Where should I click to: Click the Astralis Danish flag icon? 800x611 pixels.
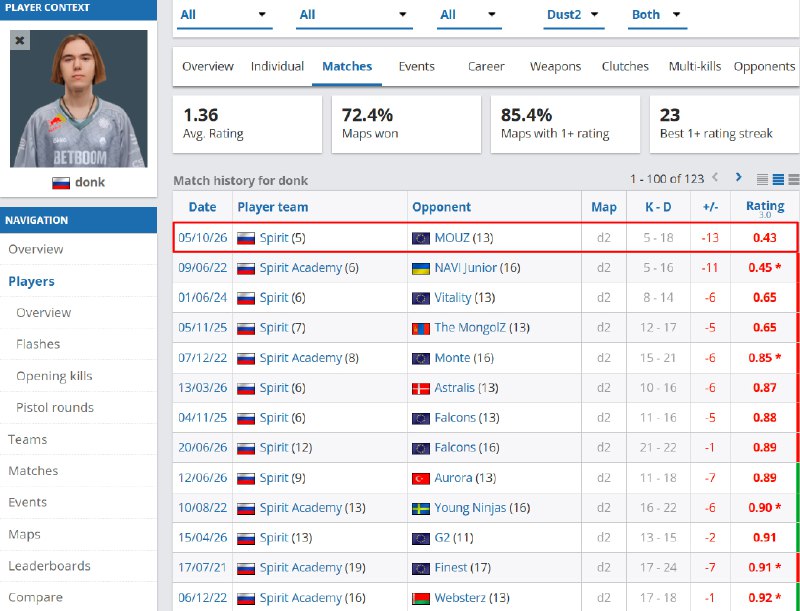421,388
